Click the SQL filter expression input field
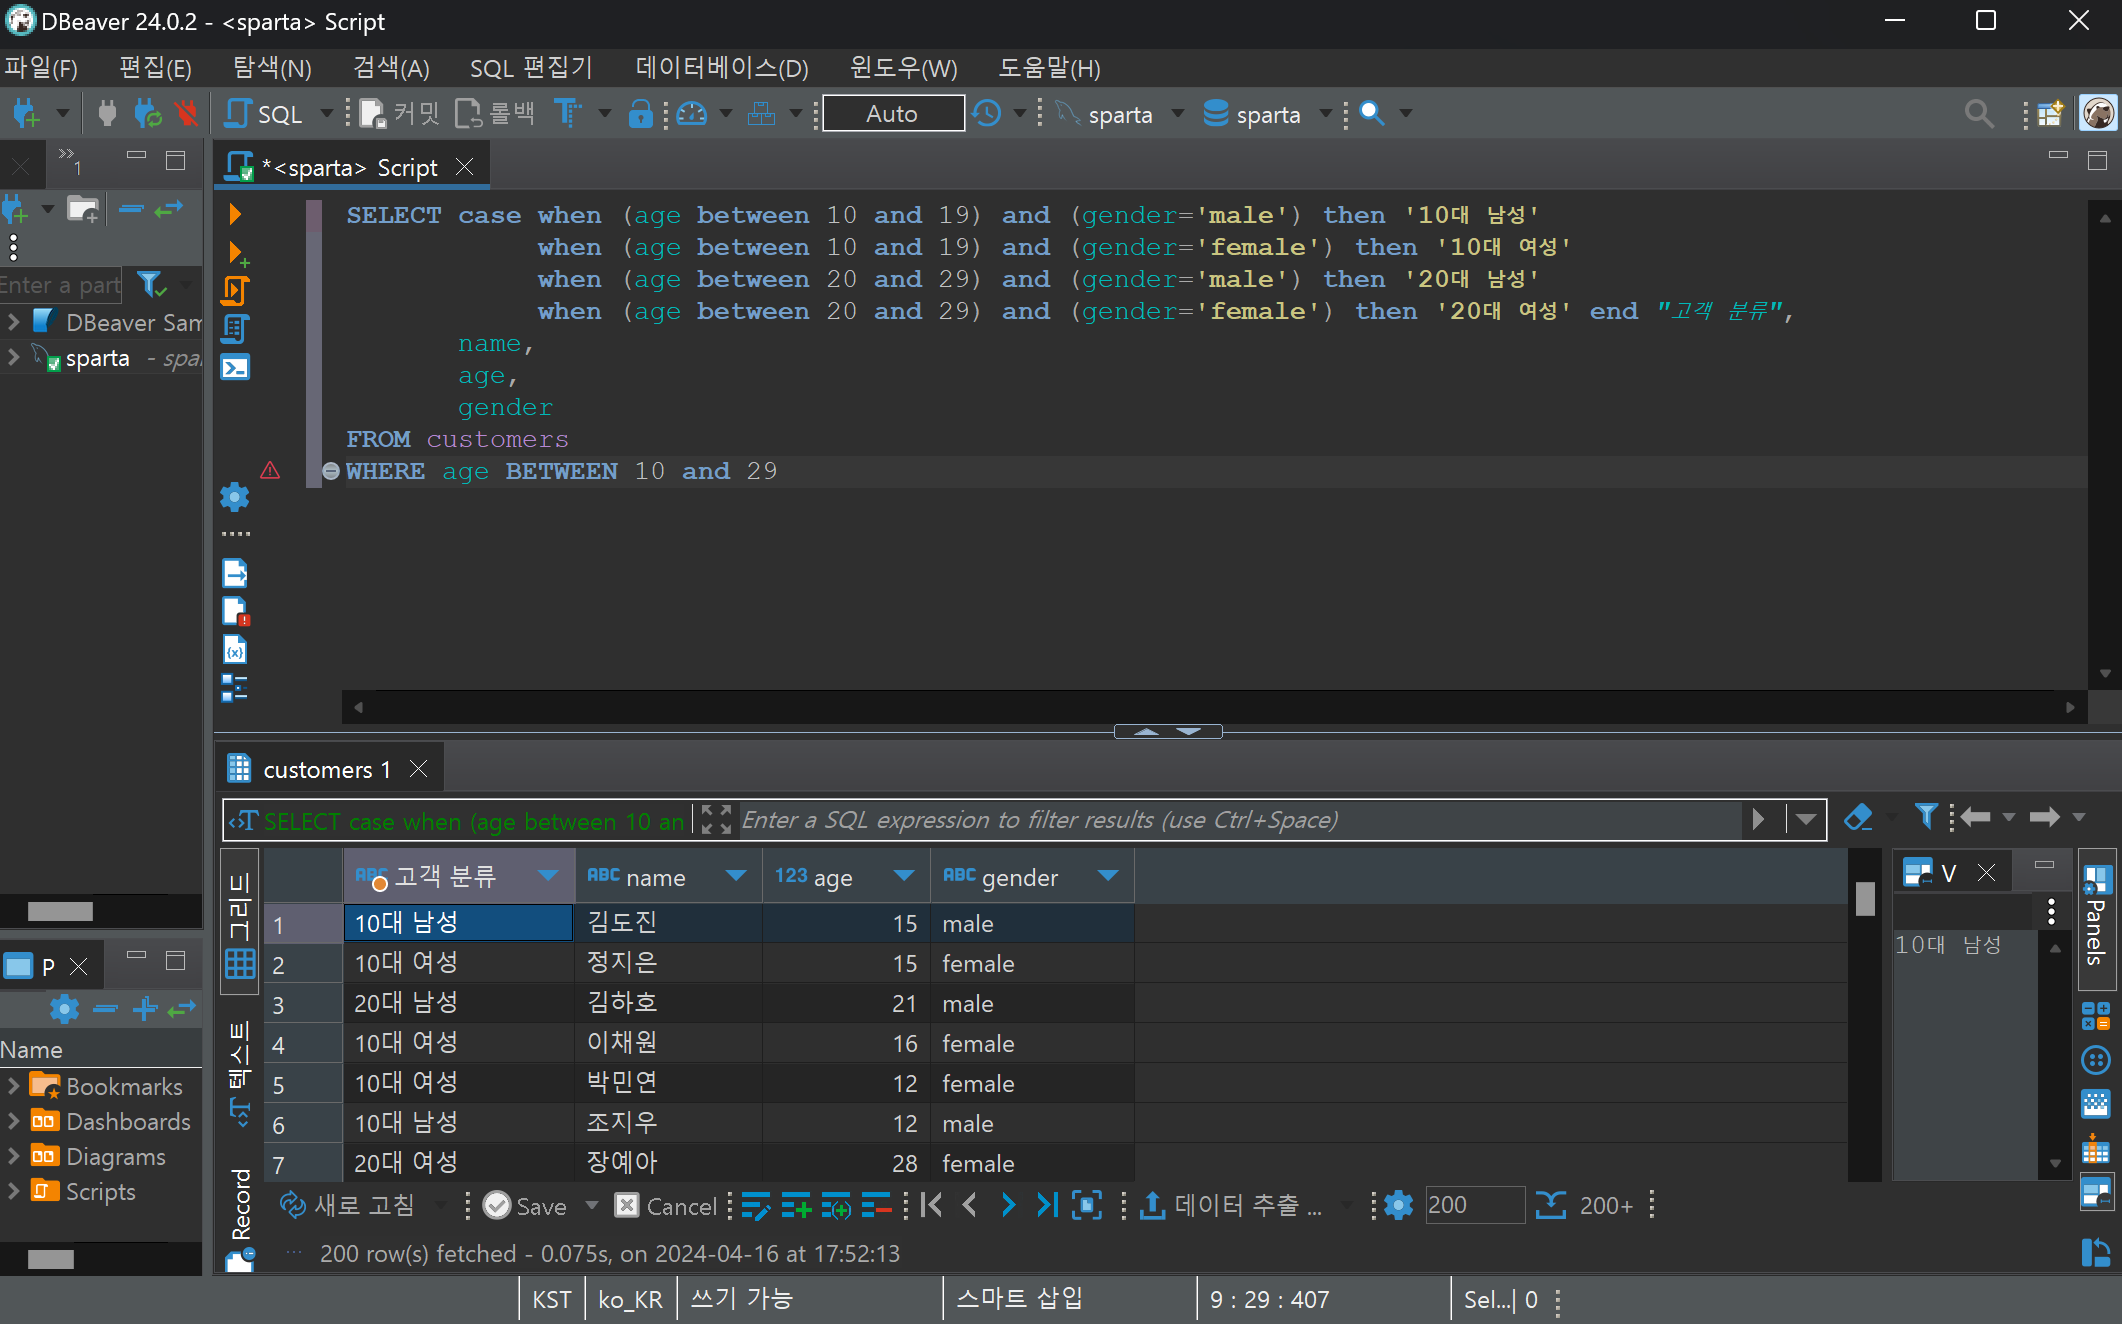The width and height of the screenshot is (2122, 1324). click(x=1240, y=820)
